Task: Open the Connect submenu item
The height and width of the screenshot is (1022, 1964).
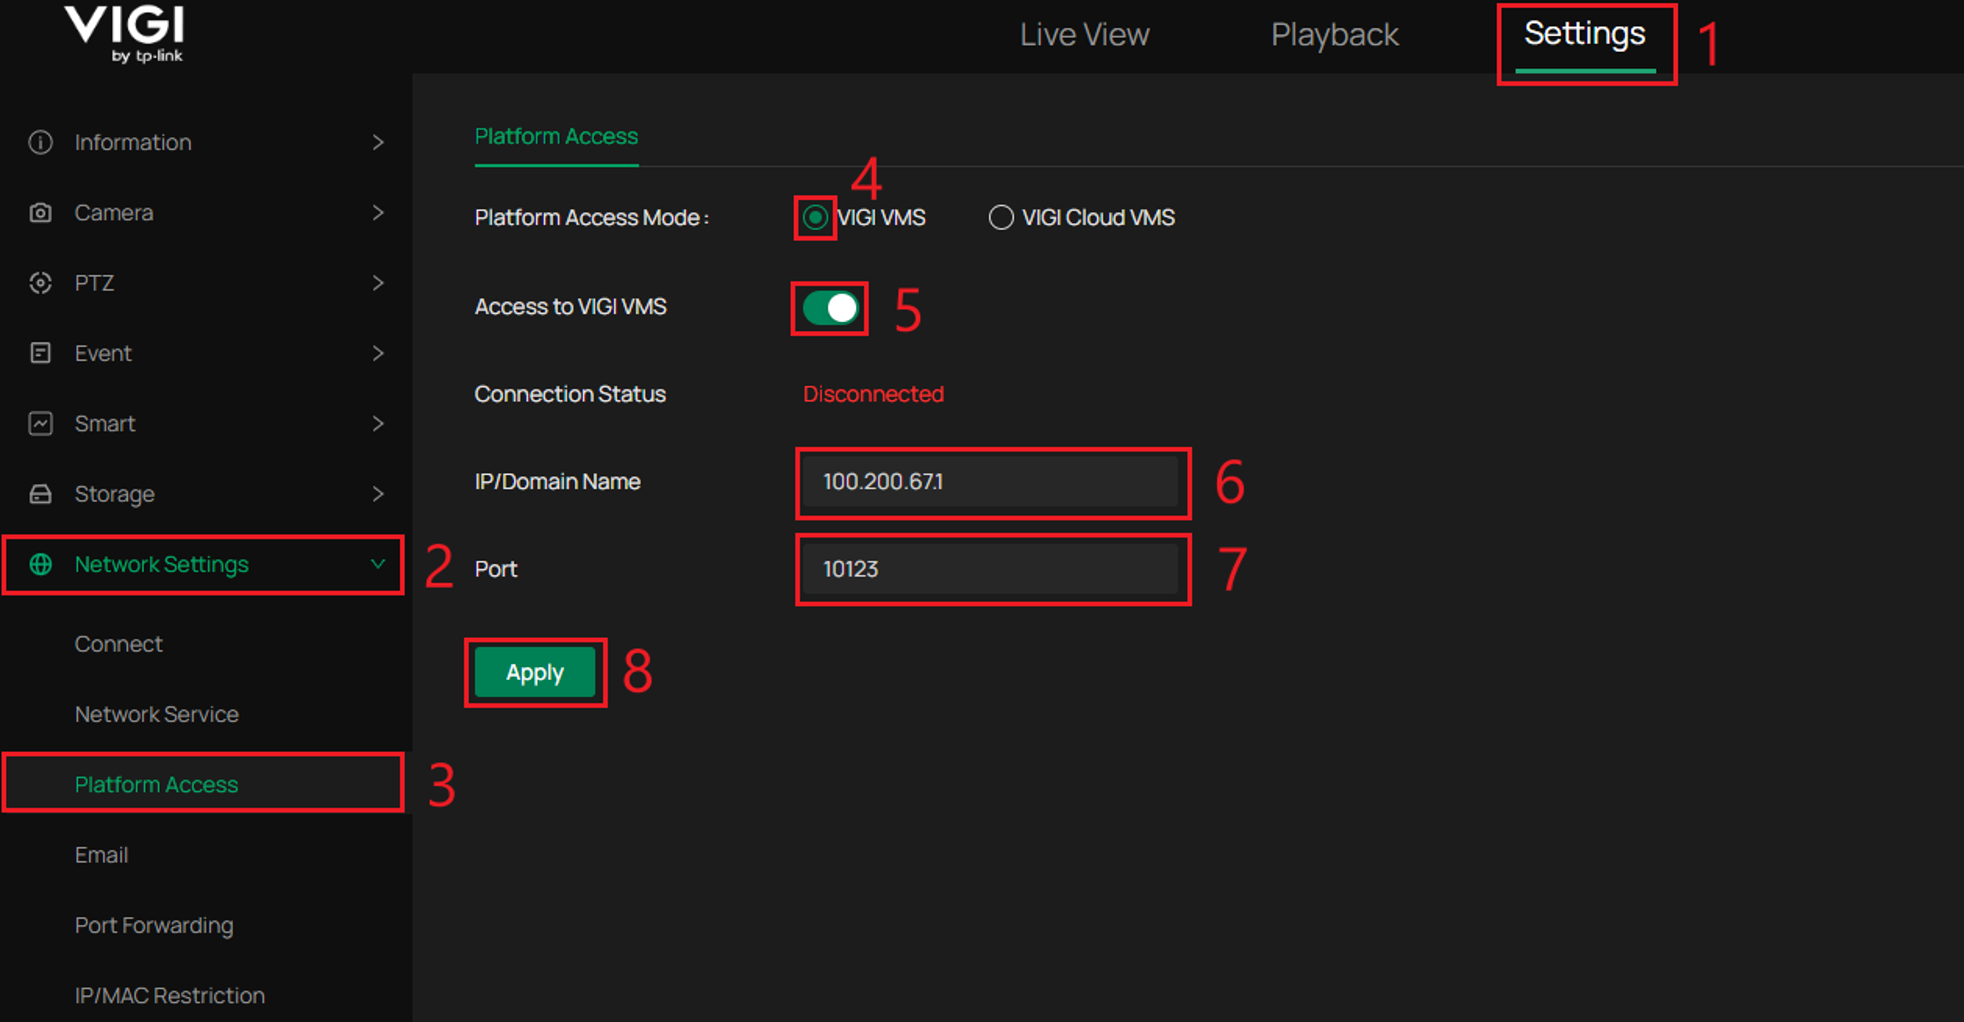Action: pyautogui.click(x=118, y=644)
